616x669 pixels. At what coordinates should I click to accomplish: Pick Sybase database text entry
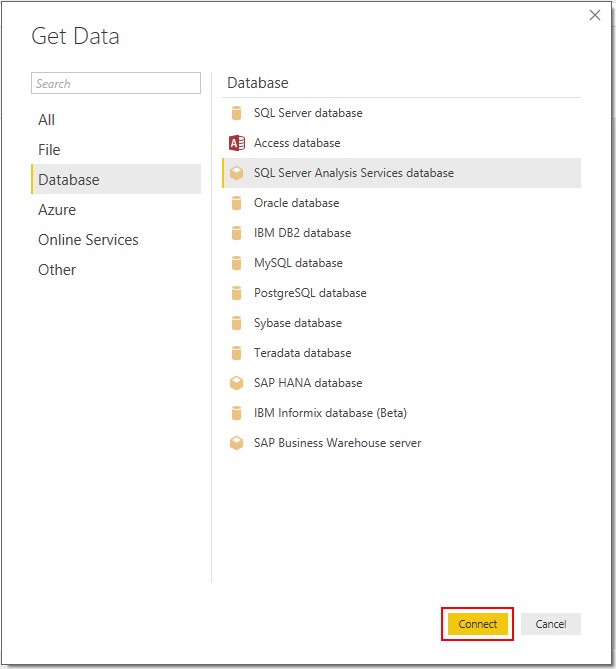click(x=298, y=323)
